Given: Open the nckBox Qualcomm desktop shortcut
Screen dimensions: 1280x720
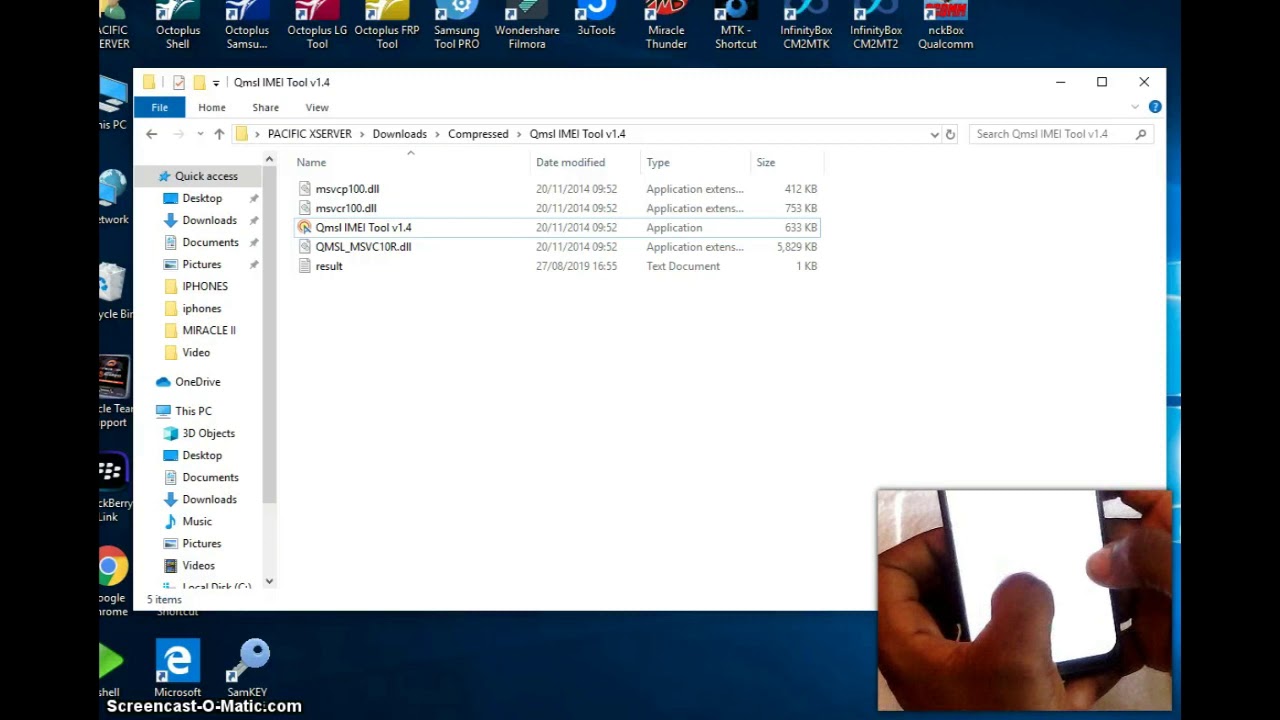Looking at the screenshot, I should tap(946, 26).
